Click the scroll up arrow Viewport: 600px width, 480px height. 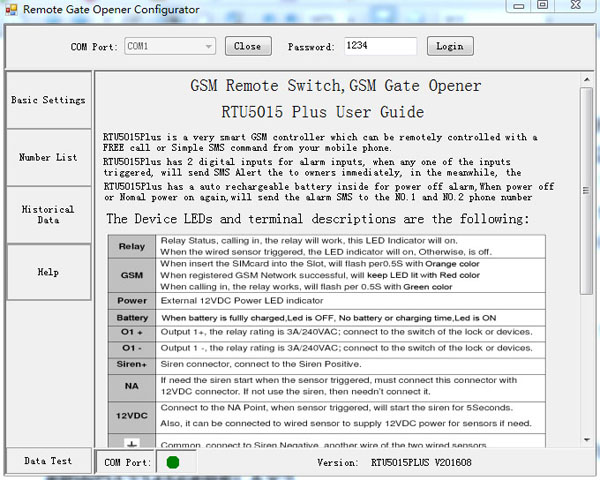[x=587, y=79]
